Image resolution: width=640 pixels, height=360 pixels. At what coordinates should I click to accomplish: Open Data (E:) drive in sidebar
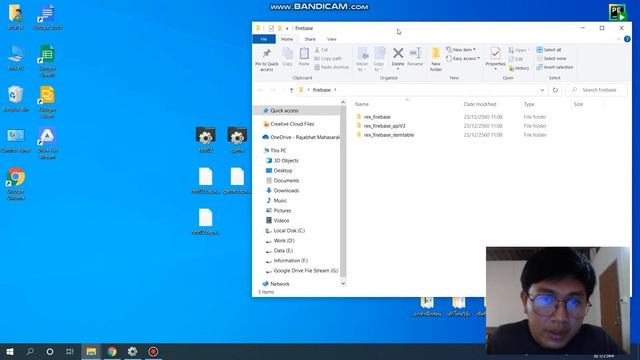[283, 250]
